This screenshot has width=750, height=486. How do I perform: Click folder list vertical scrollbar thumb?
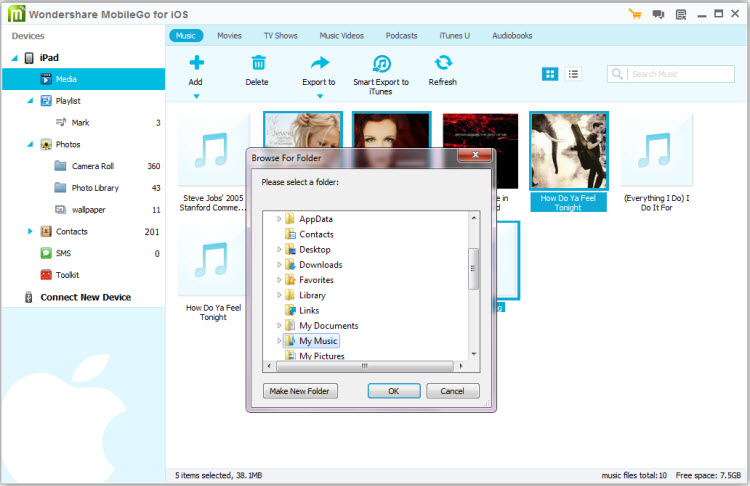coord(474,269)
